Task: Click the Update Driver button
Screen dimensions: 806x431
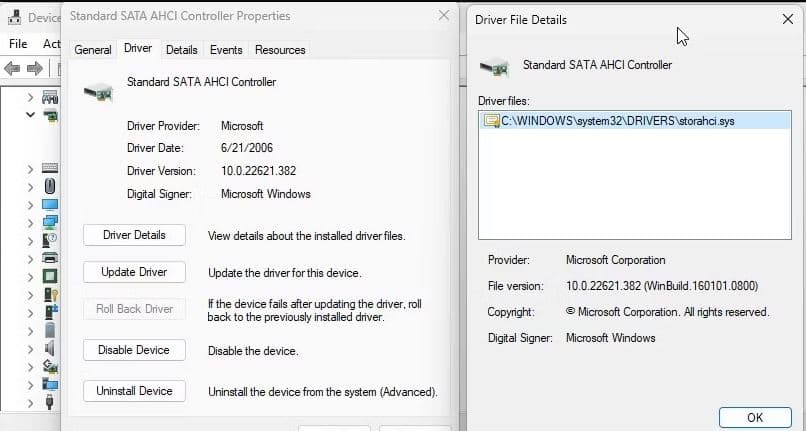Action: [134, 272]
